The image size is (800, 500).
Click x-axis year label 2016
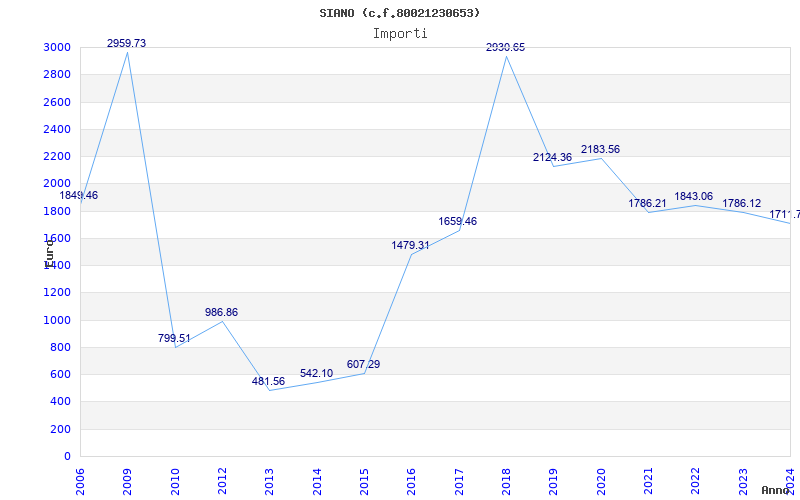point(412,482)
